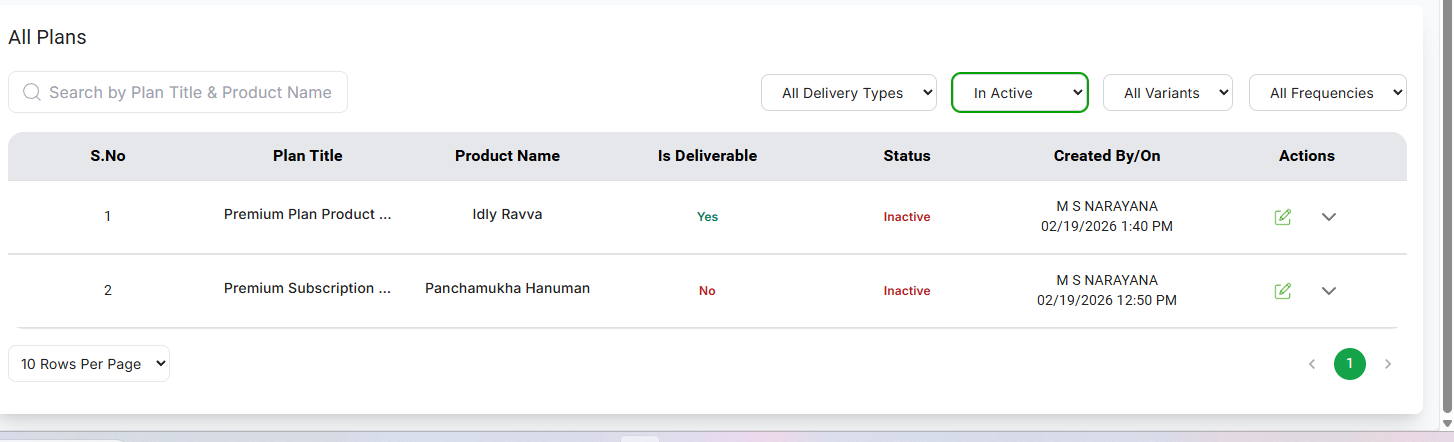Open the All Frequencies dropdown
The image size is (1454, 442).
click(1327, 93)
